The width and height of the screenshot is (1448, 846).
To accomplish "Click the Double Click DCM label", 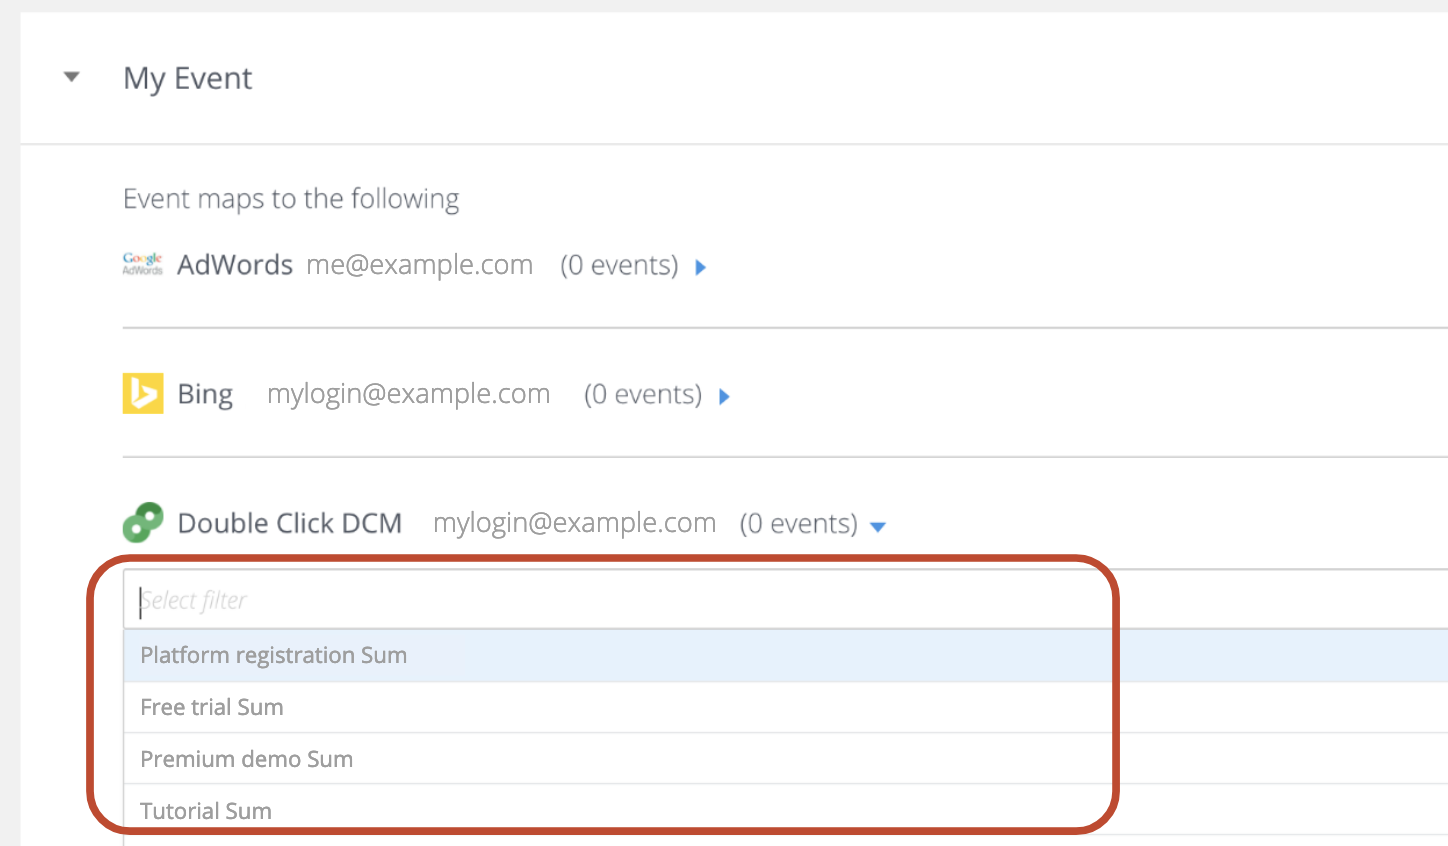I will [x=290, y=523].
